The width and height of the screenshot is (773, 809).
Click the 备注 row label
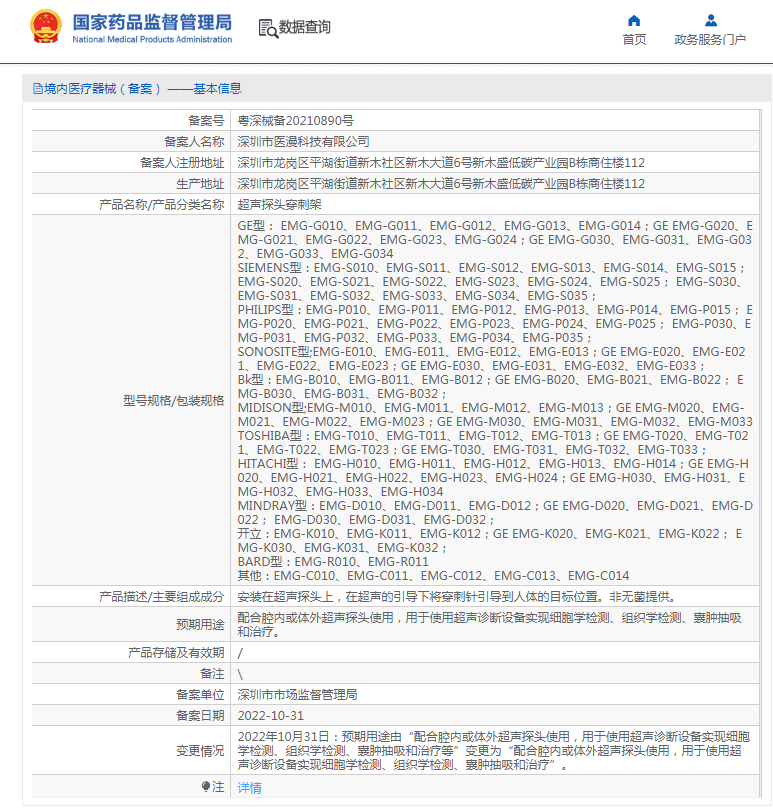tap(212, 674)
